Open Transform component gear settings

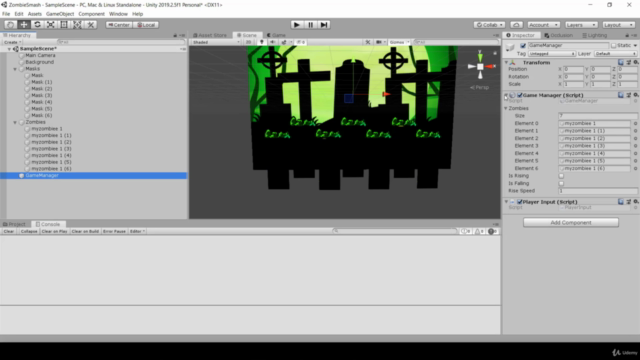[636, 62]
